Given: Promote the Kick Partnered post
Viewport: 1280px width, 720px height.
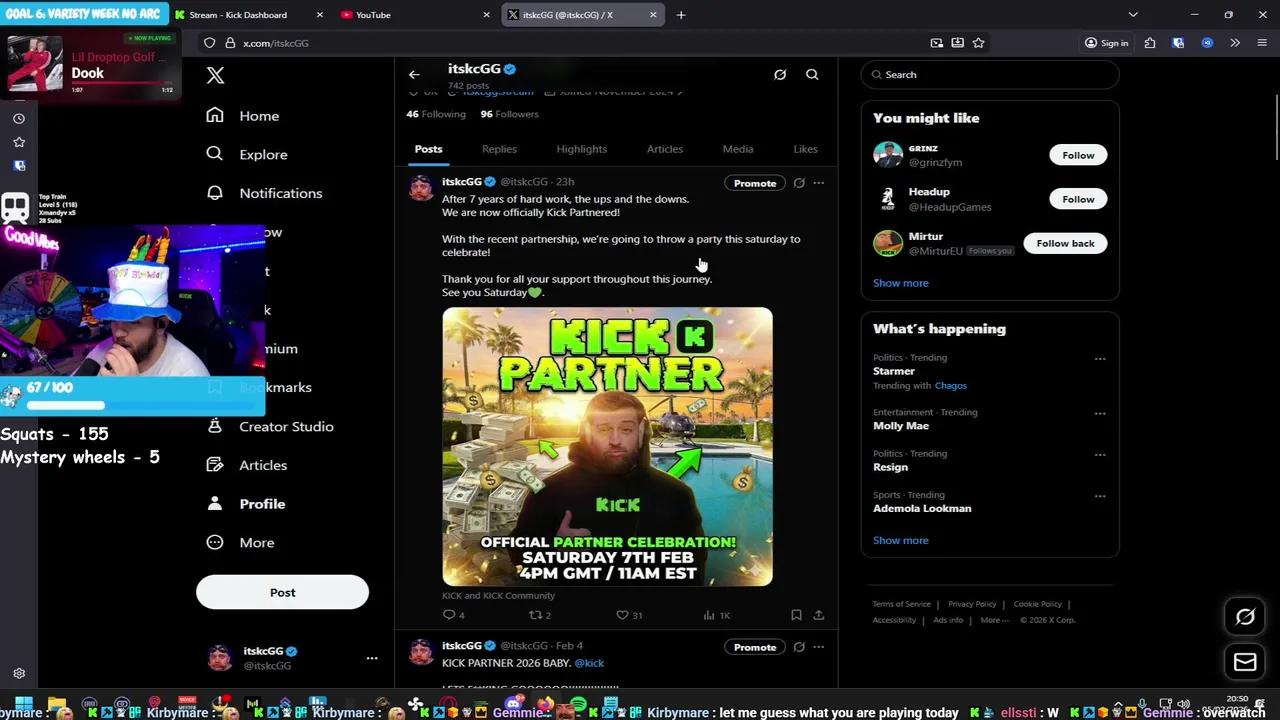Looking at the screenshot, I should point(755,183).
